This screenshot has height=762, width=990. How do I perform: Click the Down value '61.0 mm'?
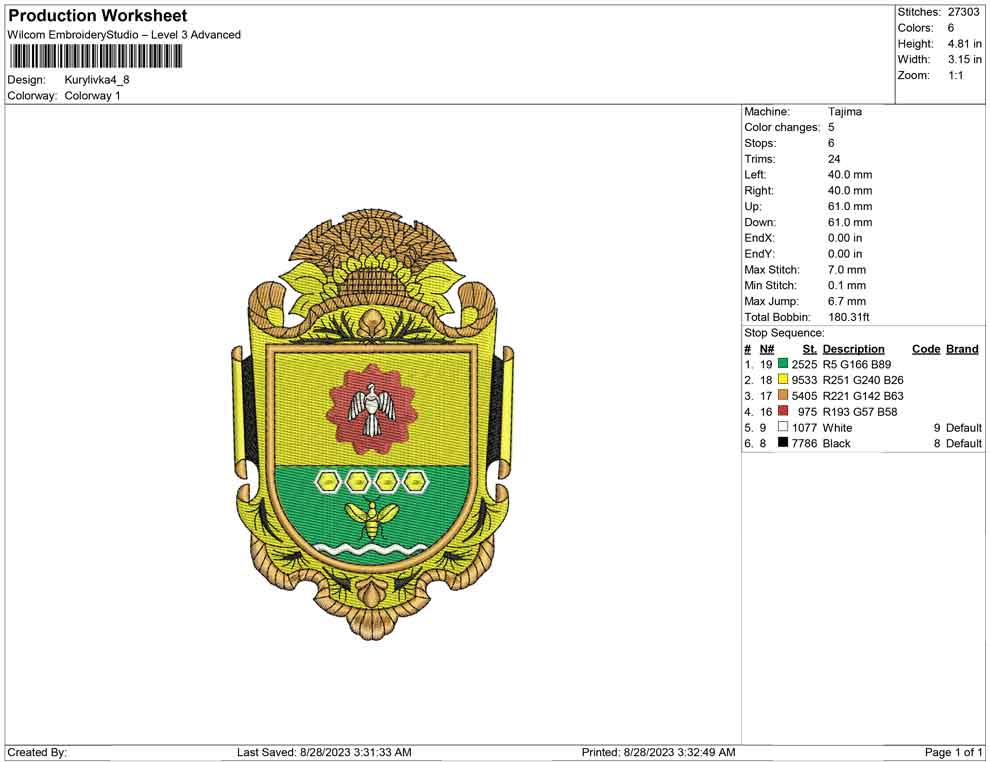850,222
